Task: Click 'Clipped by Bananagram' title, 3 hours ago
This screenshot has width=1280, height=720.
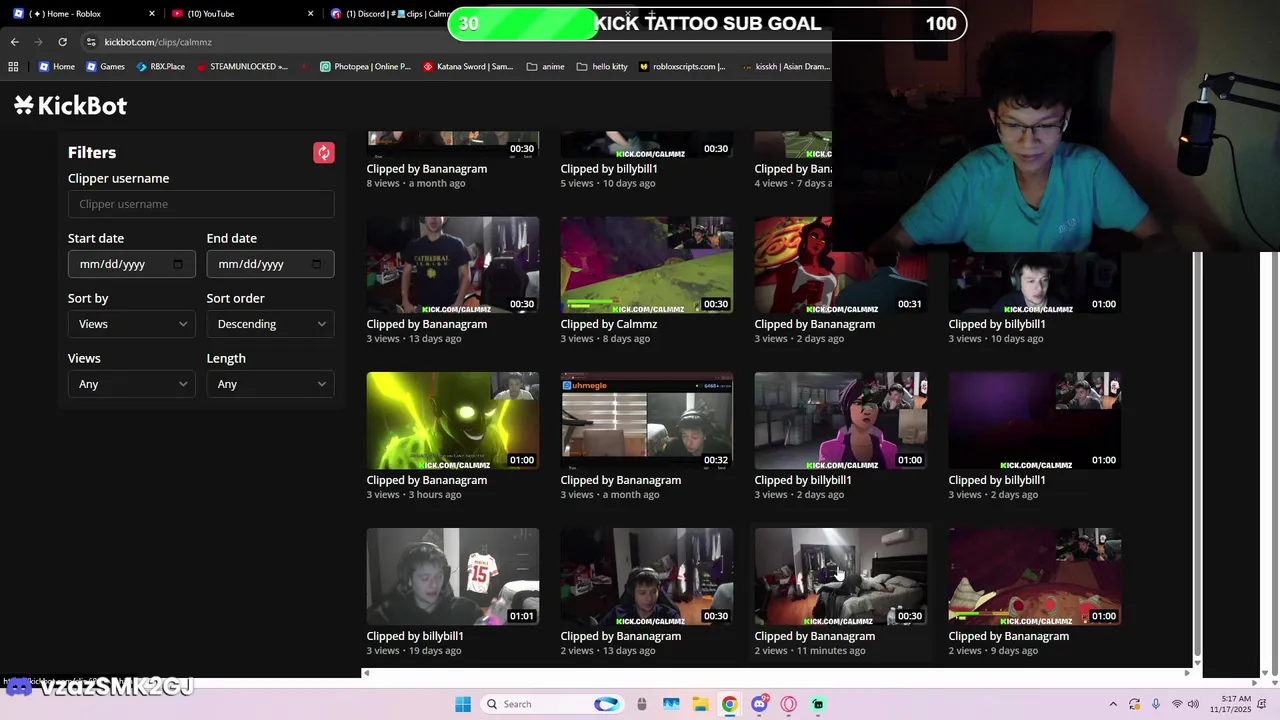Action: 427,480
